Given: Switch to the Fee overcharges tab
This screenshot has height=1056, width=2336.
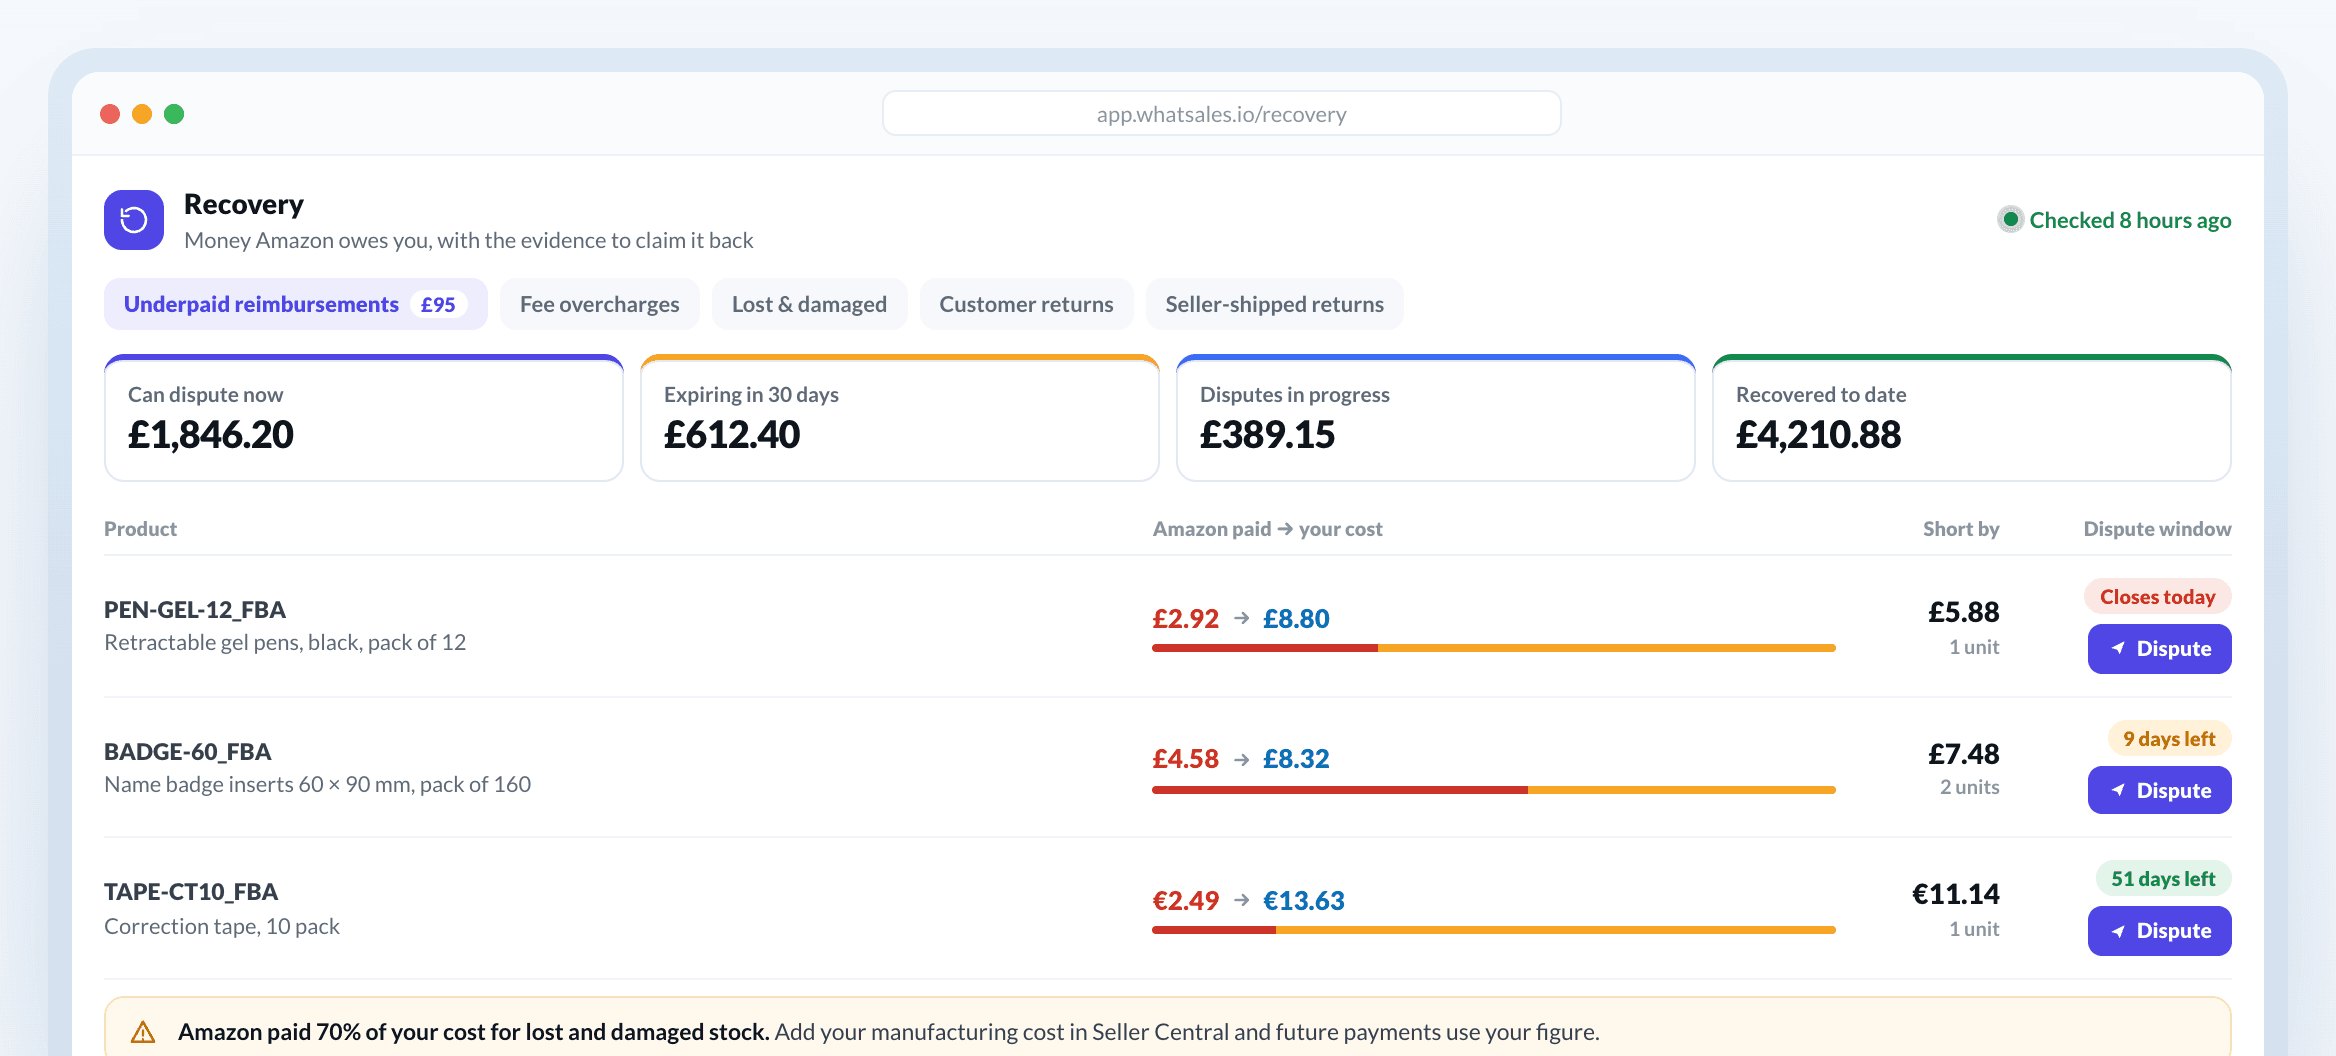Looking at the screenshot, I should [600, 304].
